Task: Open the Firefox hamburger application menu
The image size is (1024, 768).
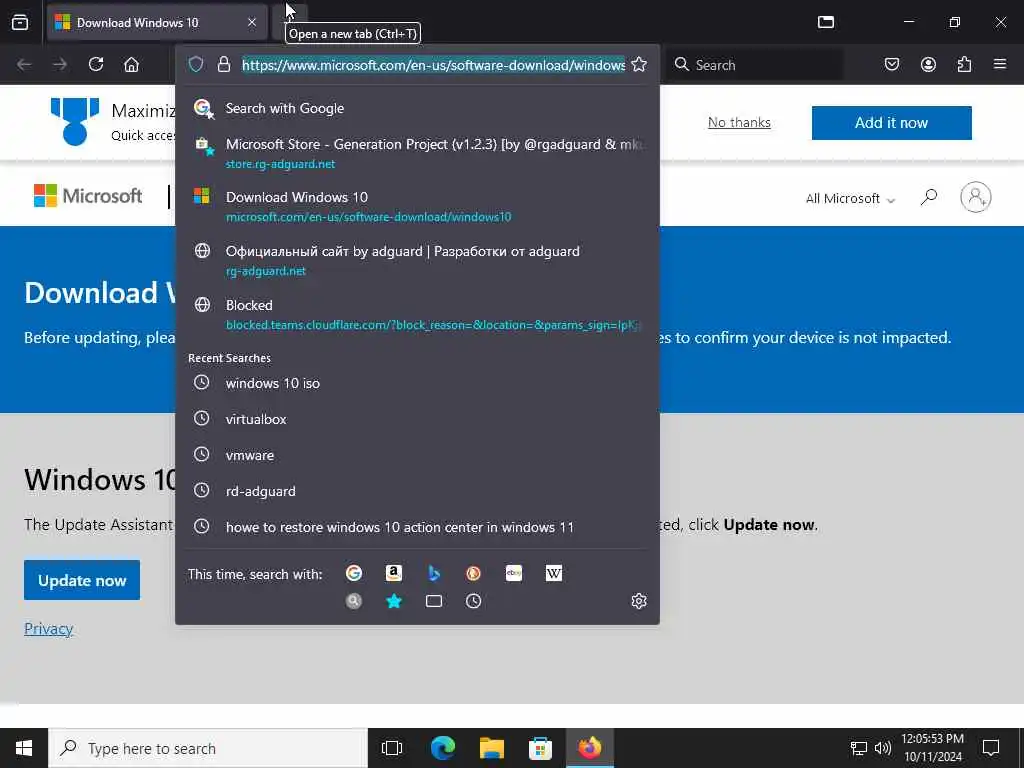Action: 1000,65
